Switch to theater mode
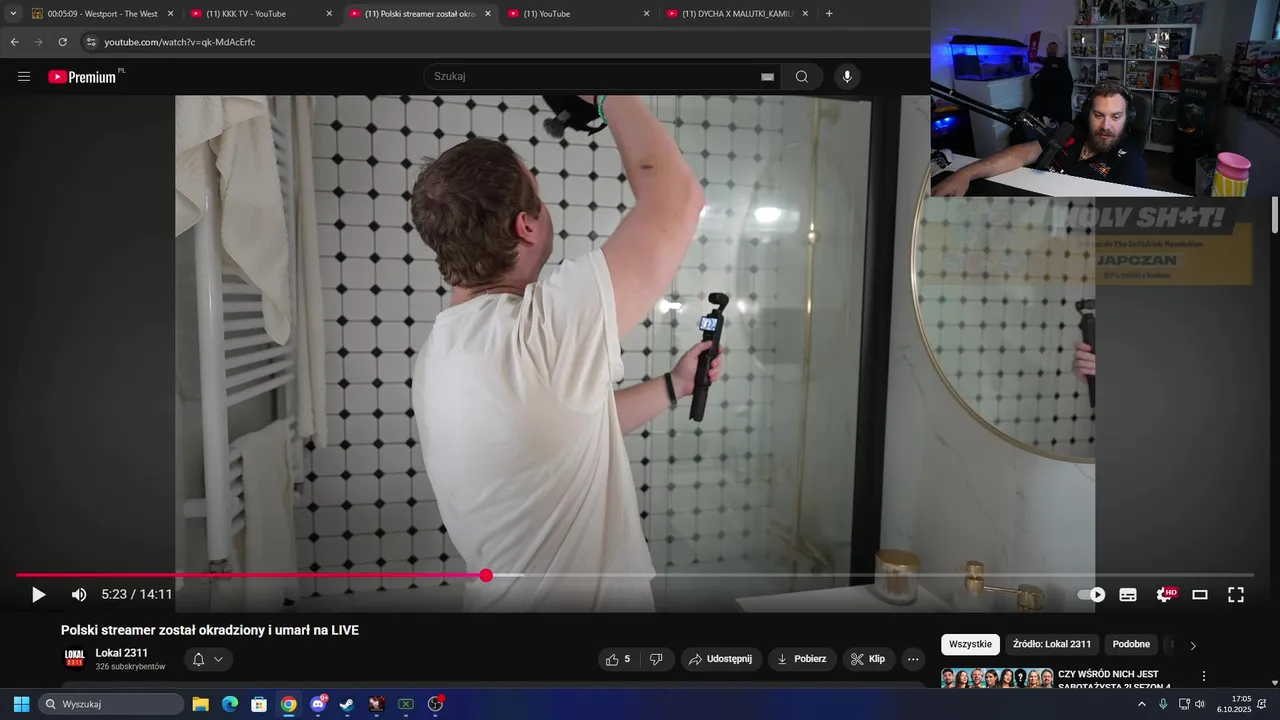 coord(1200,595)
